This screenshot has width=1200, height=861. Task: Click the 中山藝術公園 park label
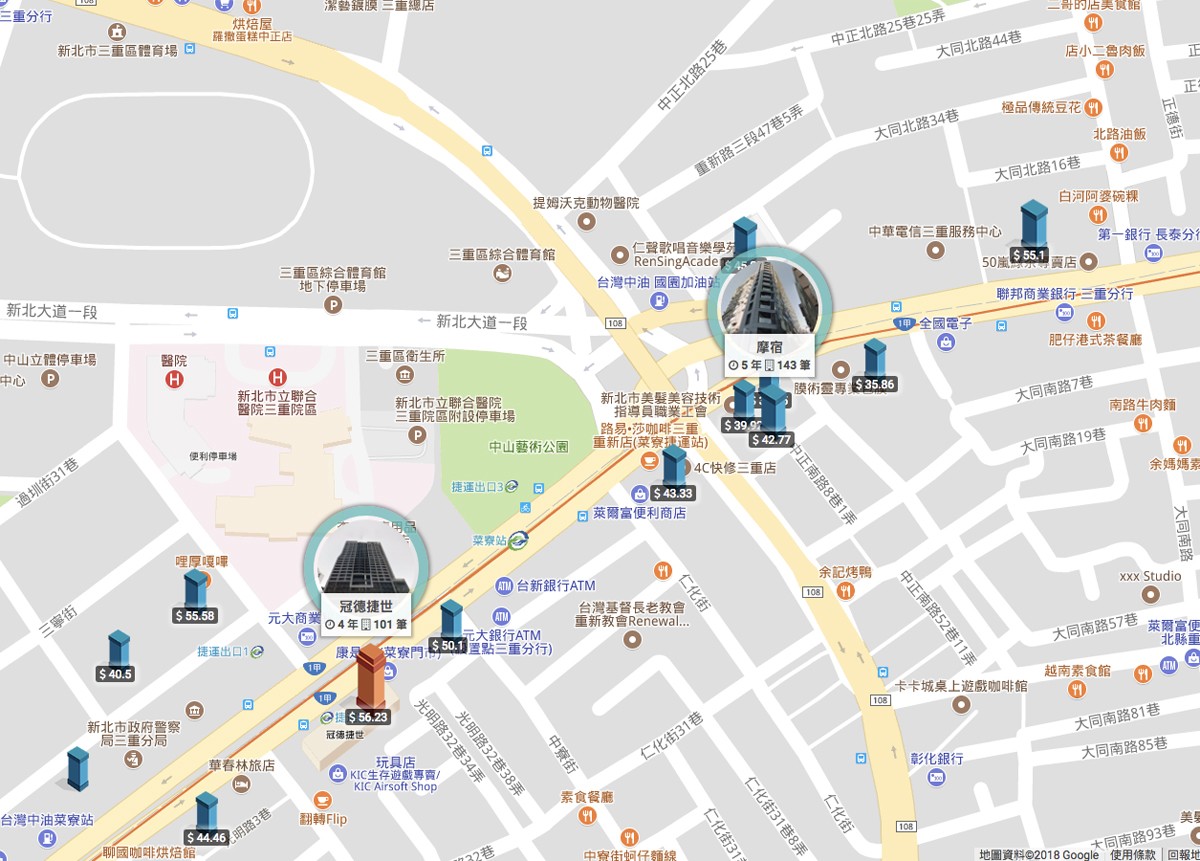click(x=528, y=446)
